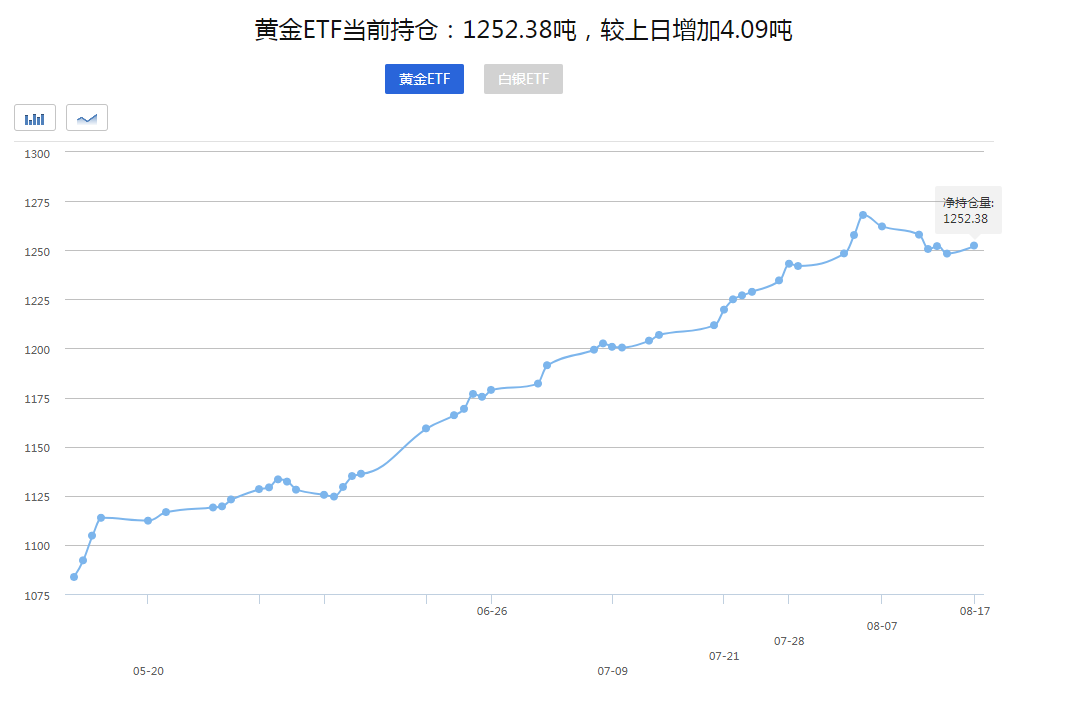Click the 07-09 x-axis date label
This screenshot has width=1083, height=710.
click(x=613, y=671)
